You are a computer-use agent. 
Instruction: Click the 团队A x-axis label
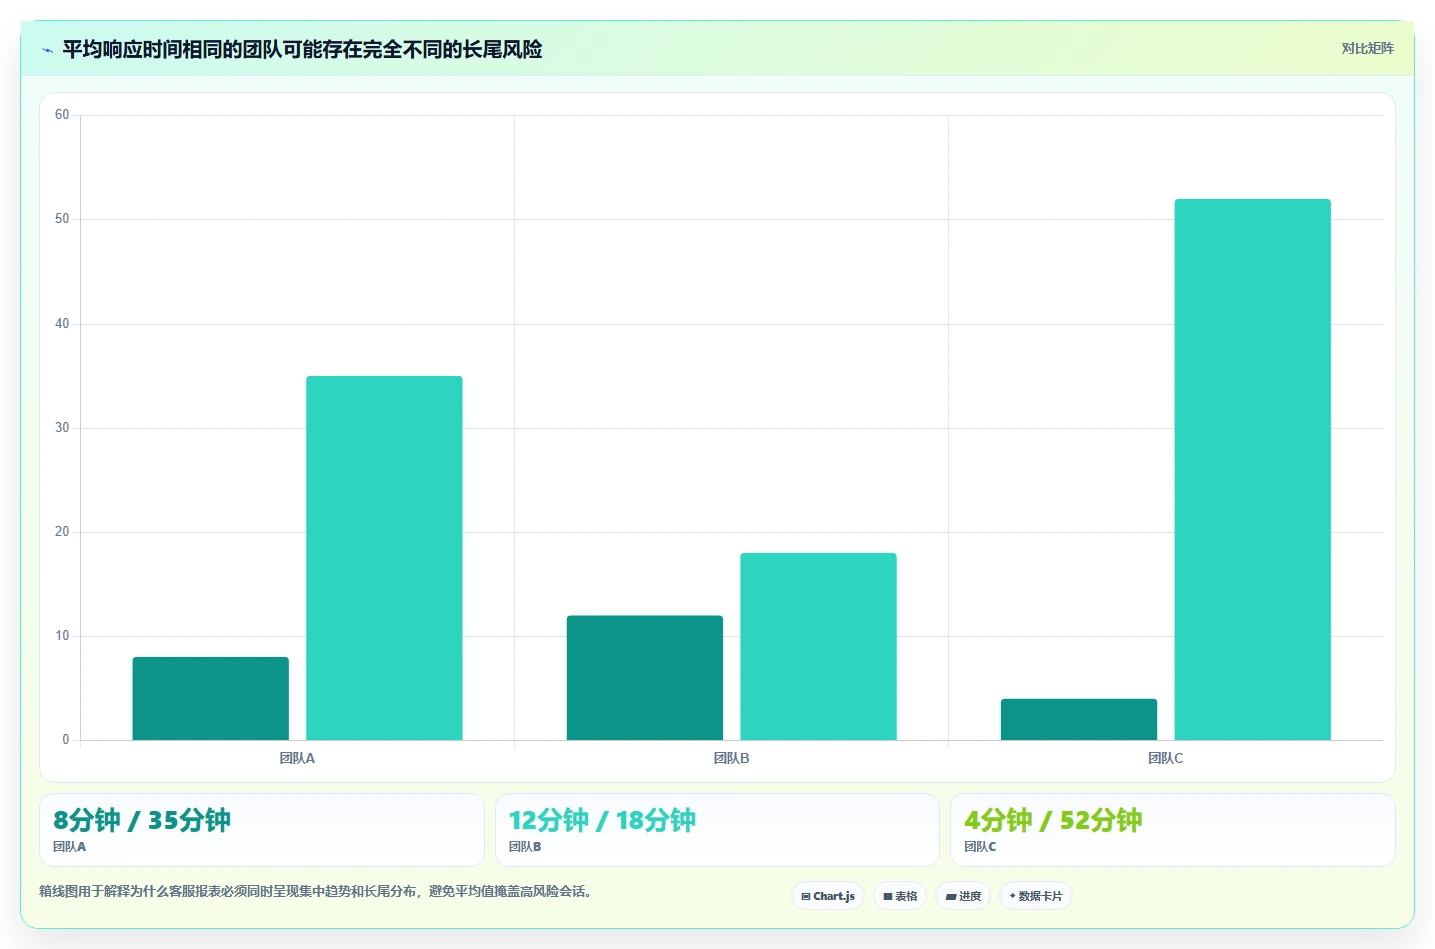(297, 758)
